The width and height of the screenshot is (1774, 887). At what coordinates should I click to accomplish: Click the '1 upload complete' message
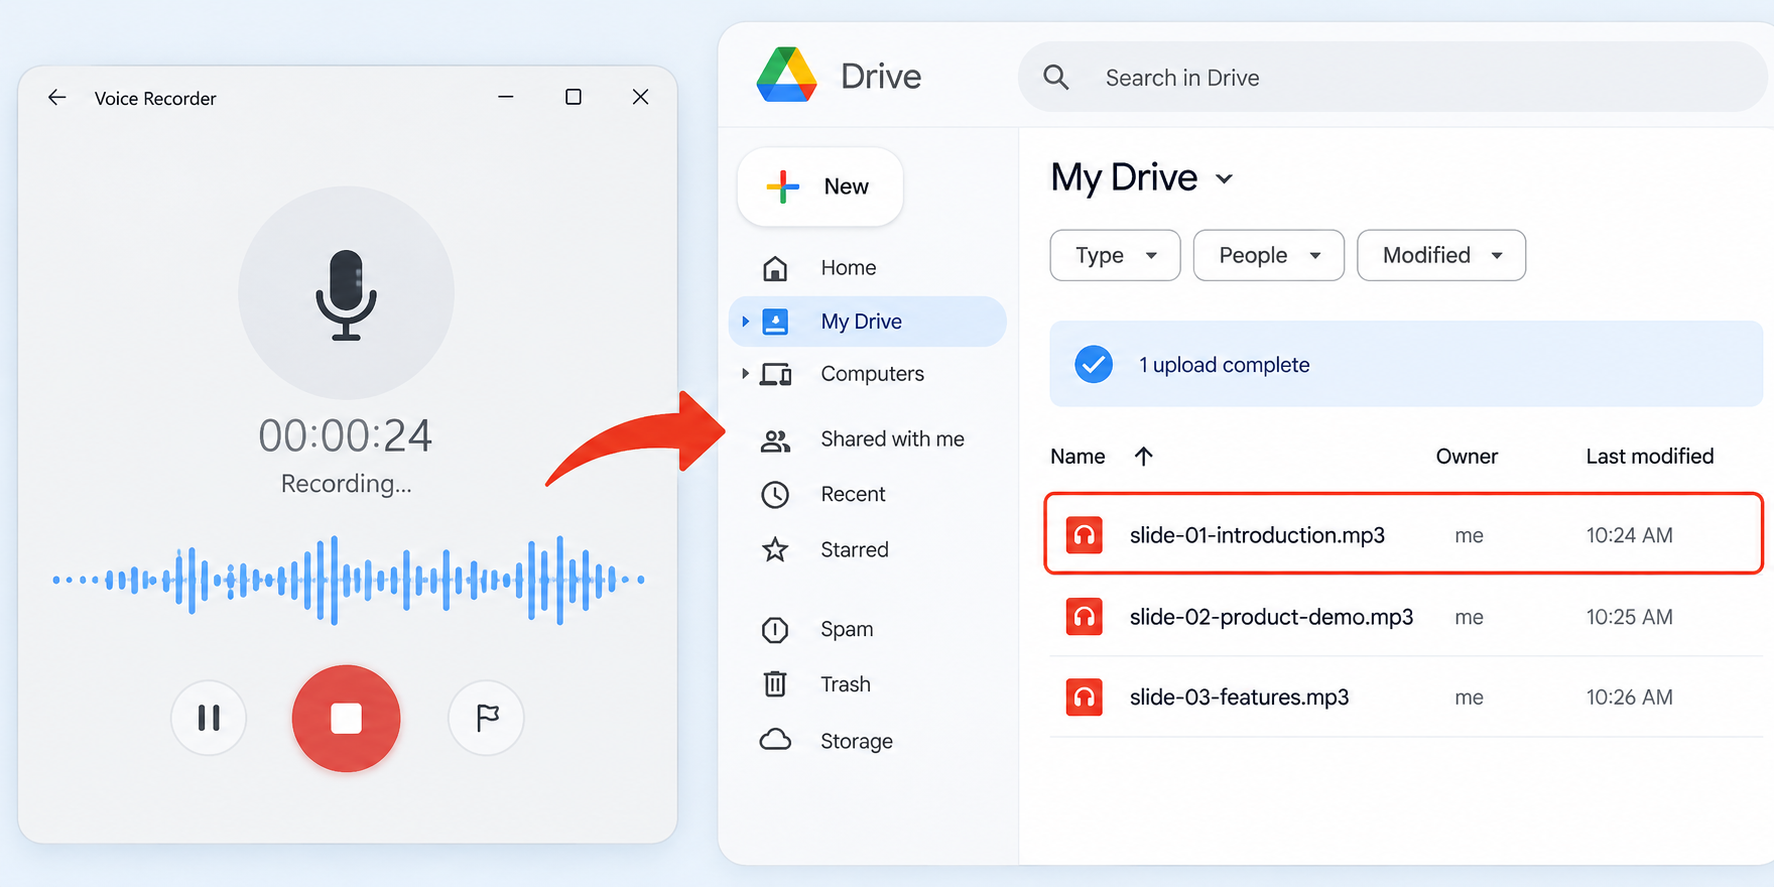pyautogui.click(x=1224, y=365)
